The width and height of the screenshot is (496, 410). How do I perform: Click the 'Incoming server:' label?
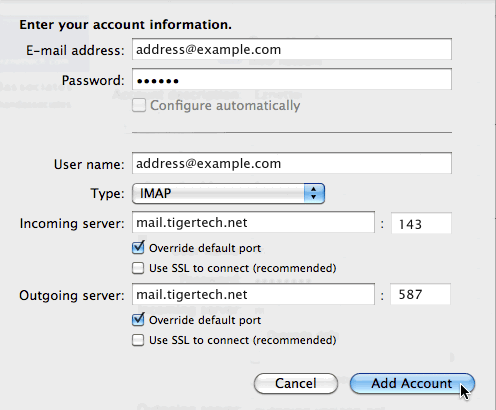coord(72,223)
